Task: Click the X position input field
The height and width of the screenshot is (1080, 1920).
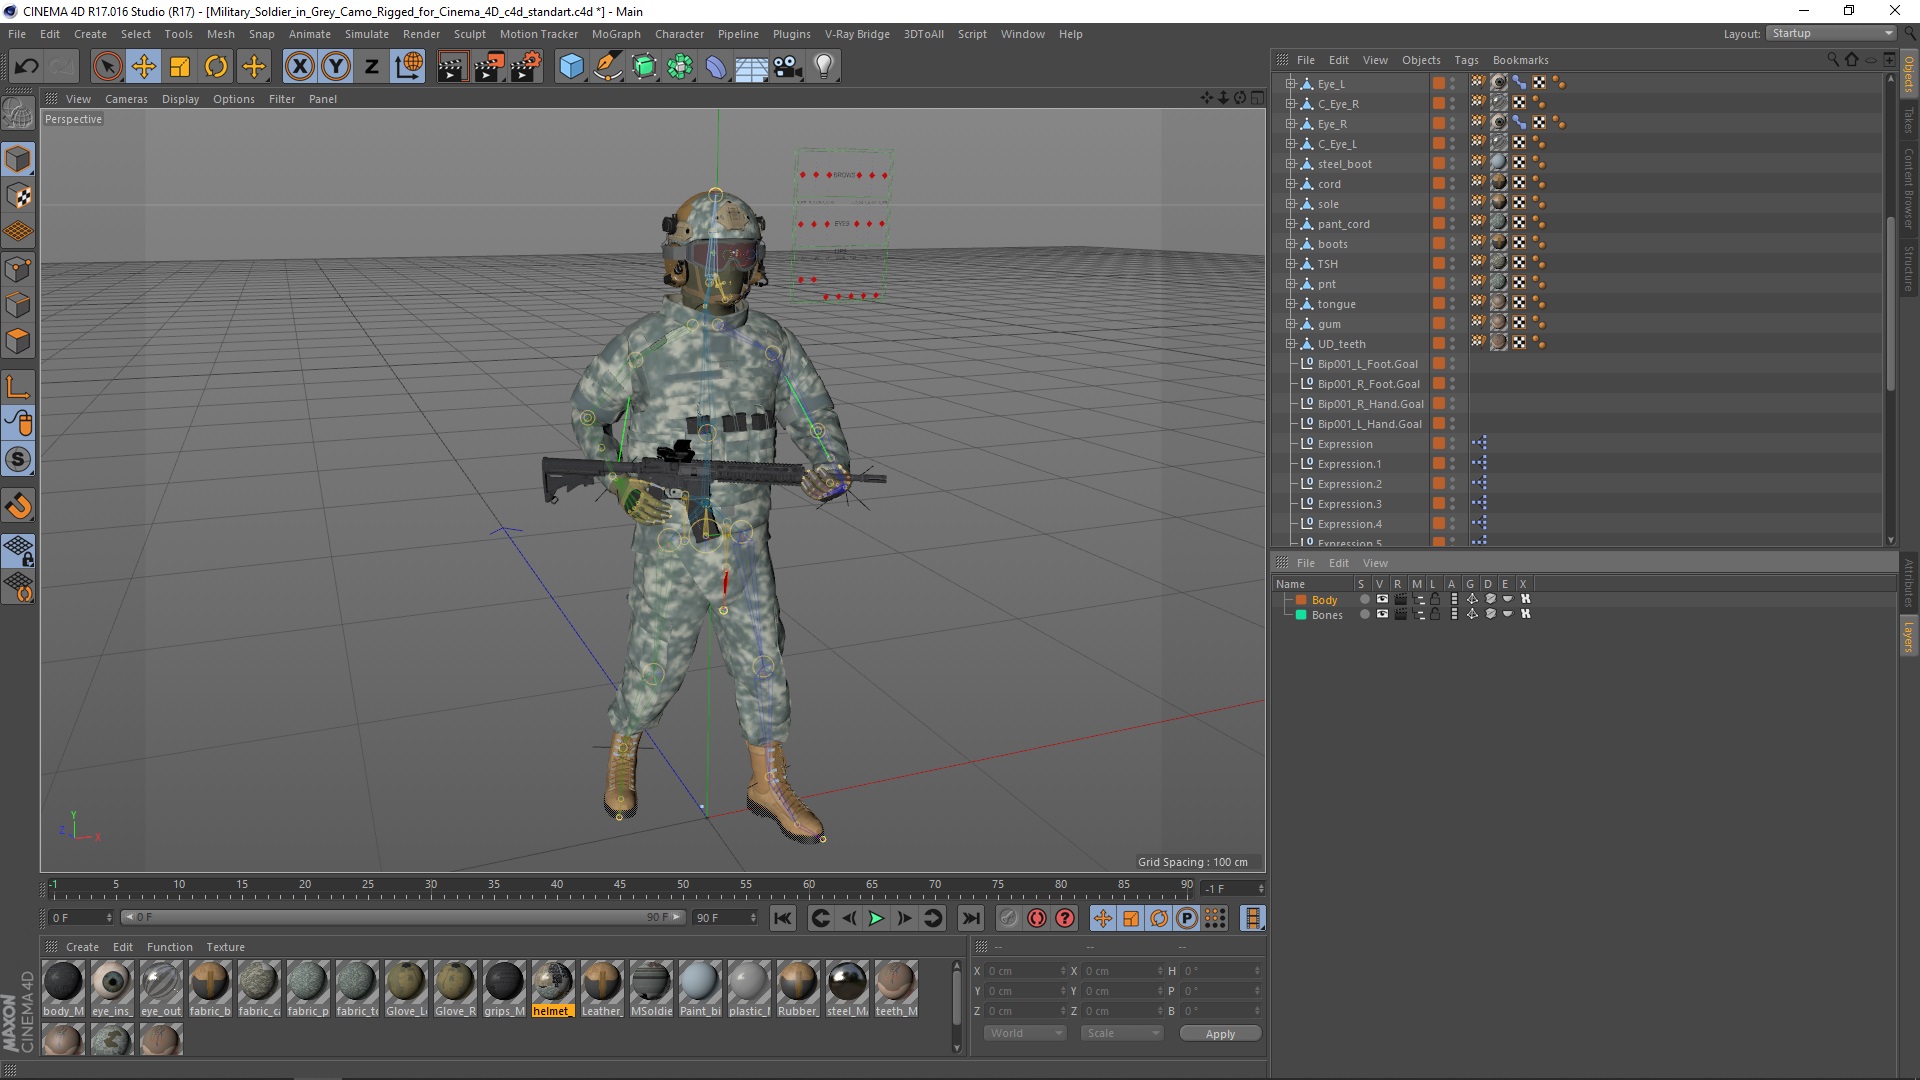Action: coord(1027,971)
